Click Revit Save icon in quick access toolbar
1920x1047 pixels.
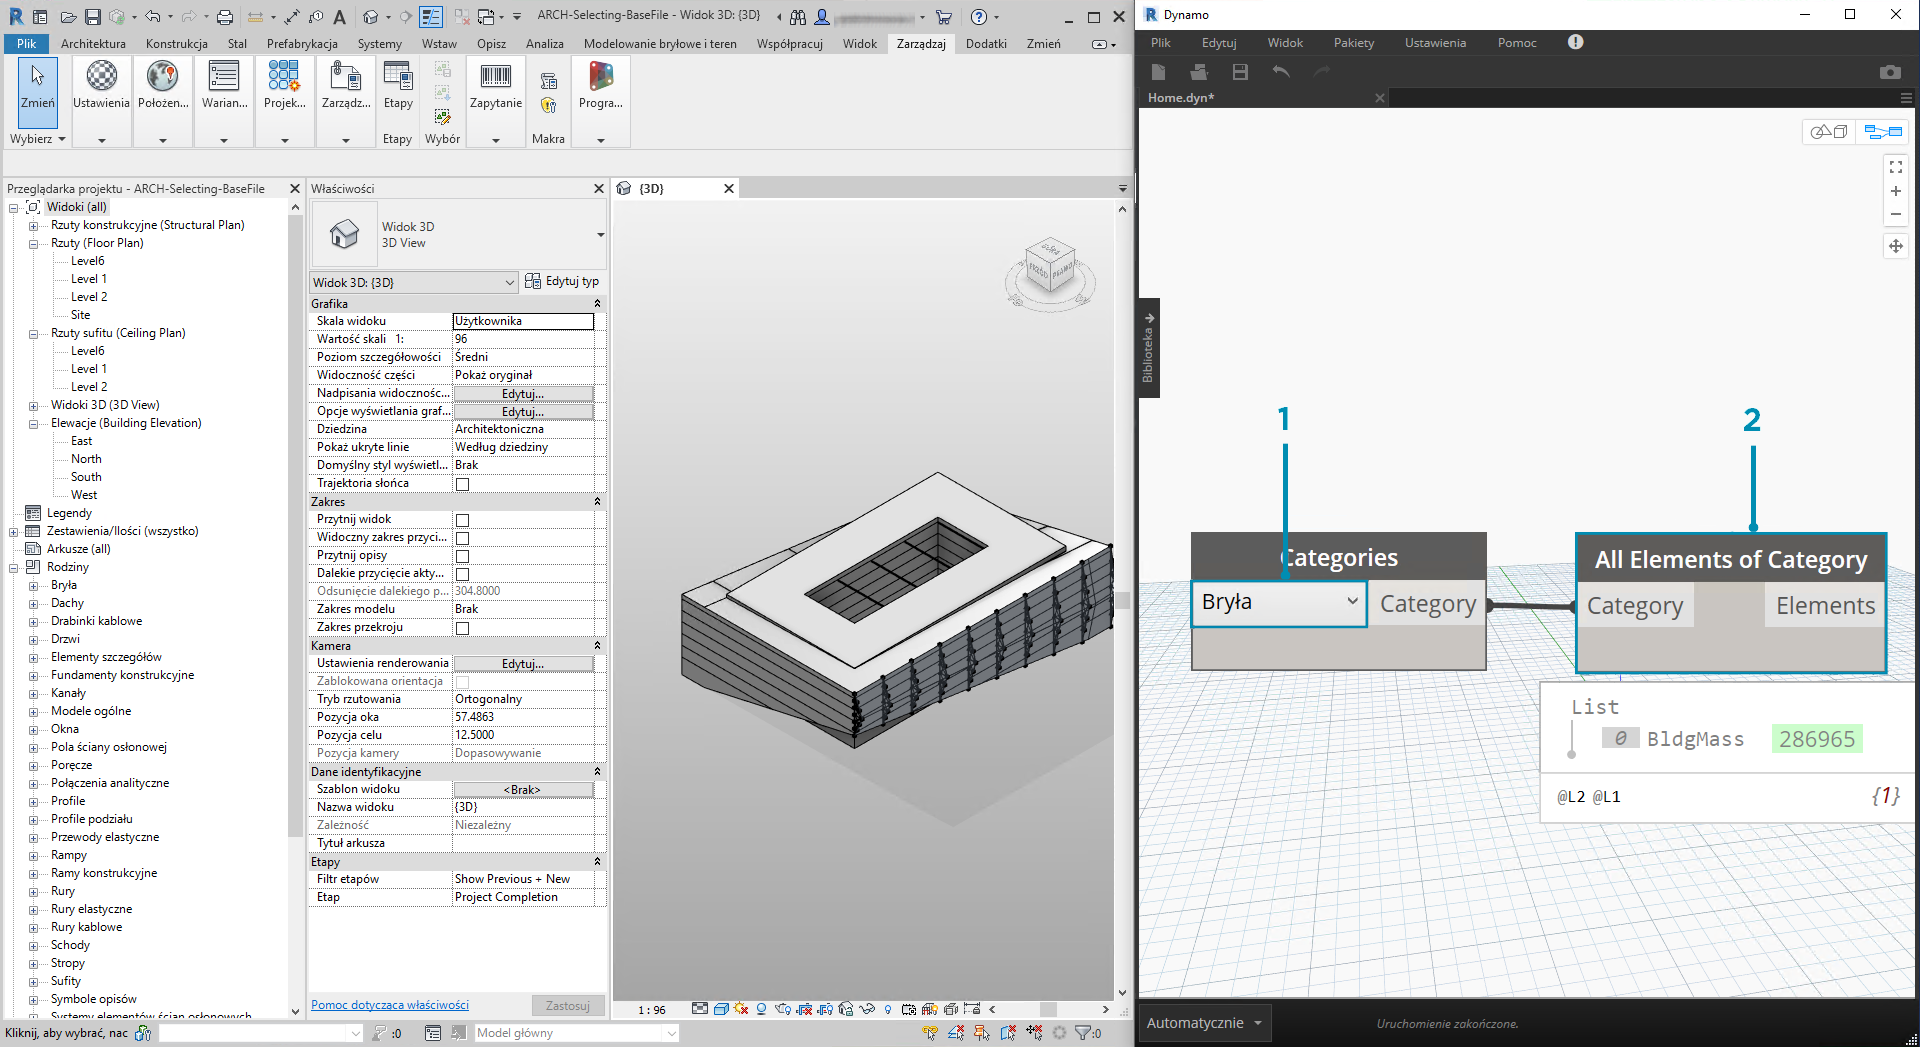tap(93, 17)
